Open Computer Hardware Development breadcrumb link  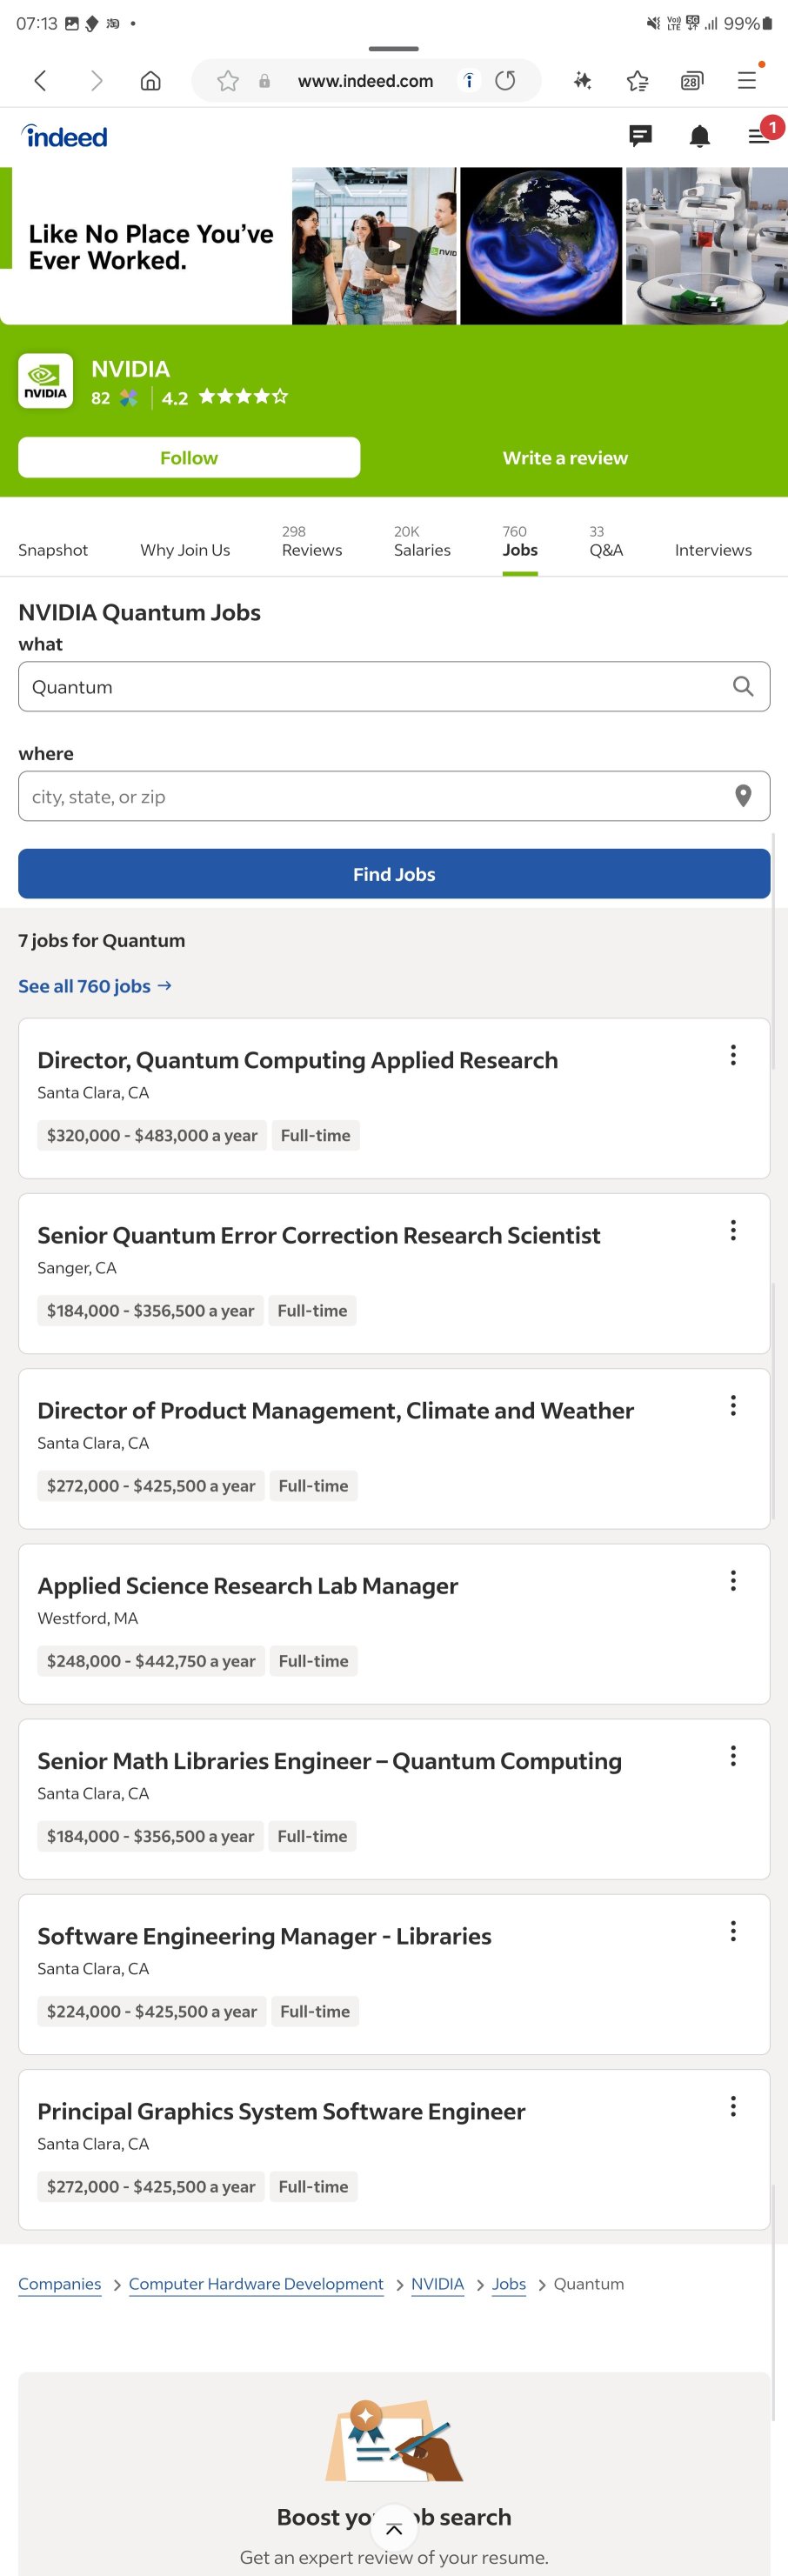(x=256, y=2284)
